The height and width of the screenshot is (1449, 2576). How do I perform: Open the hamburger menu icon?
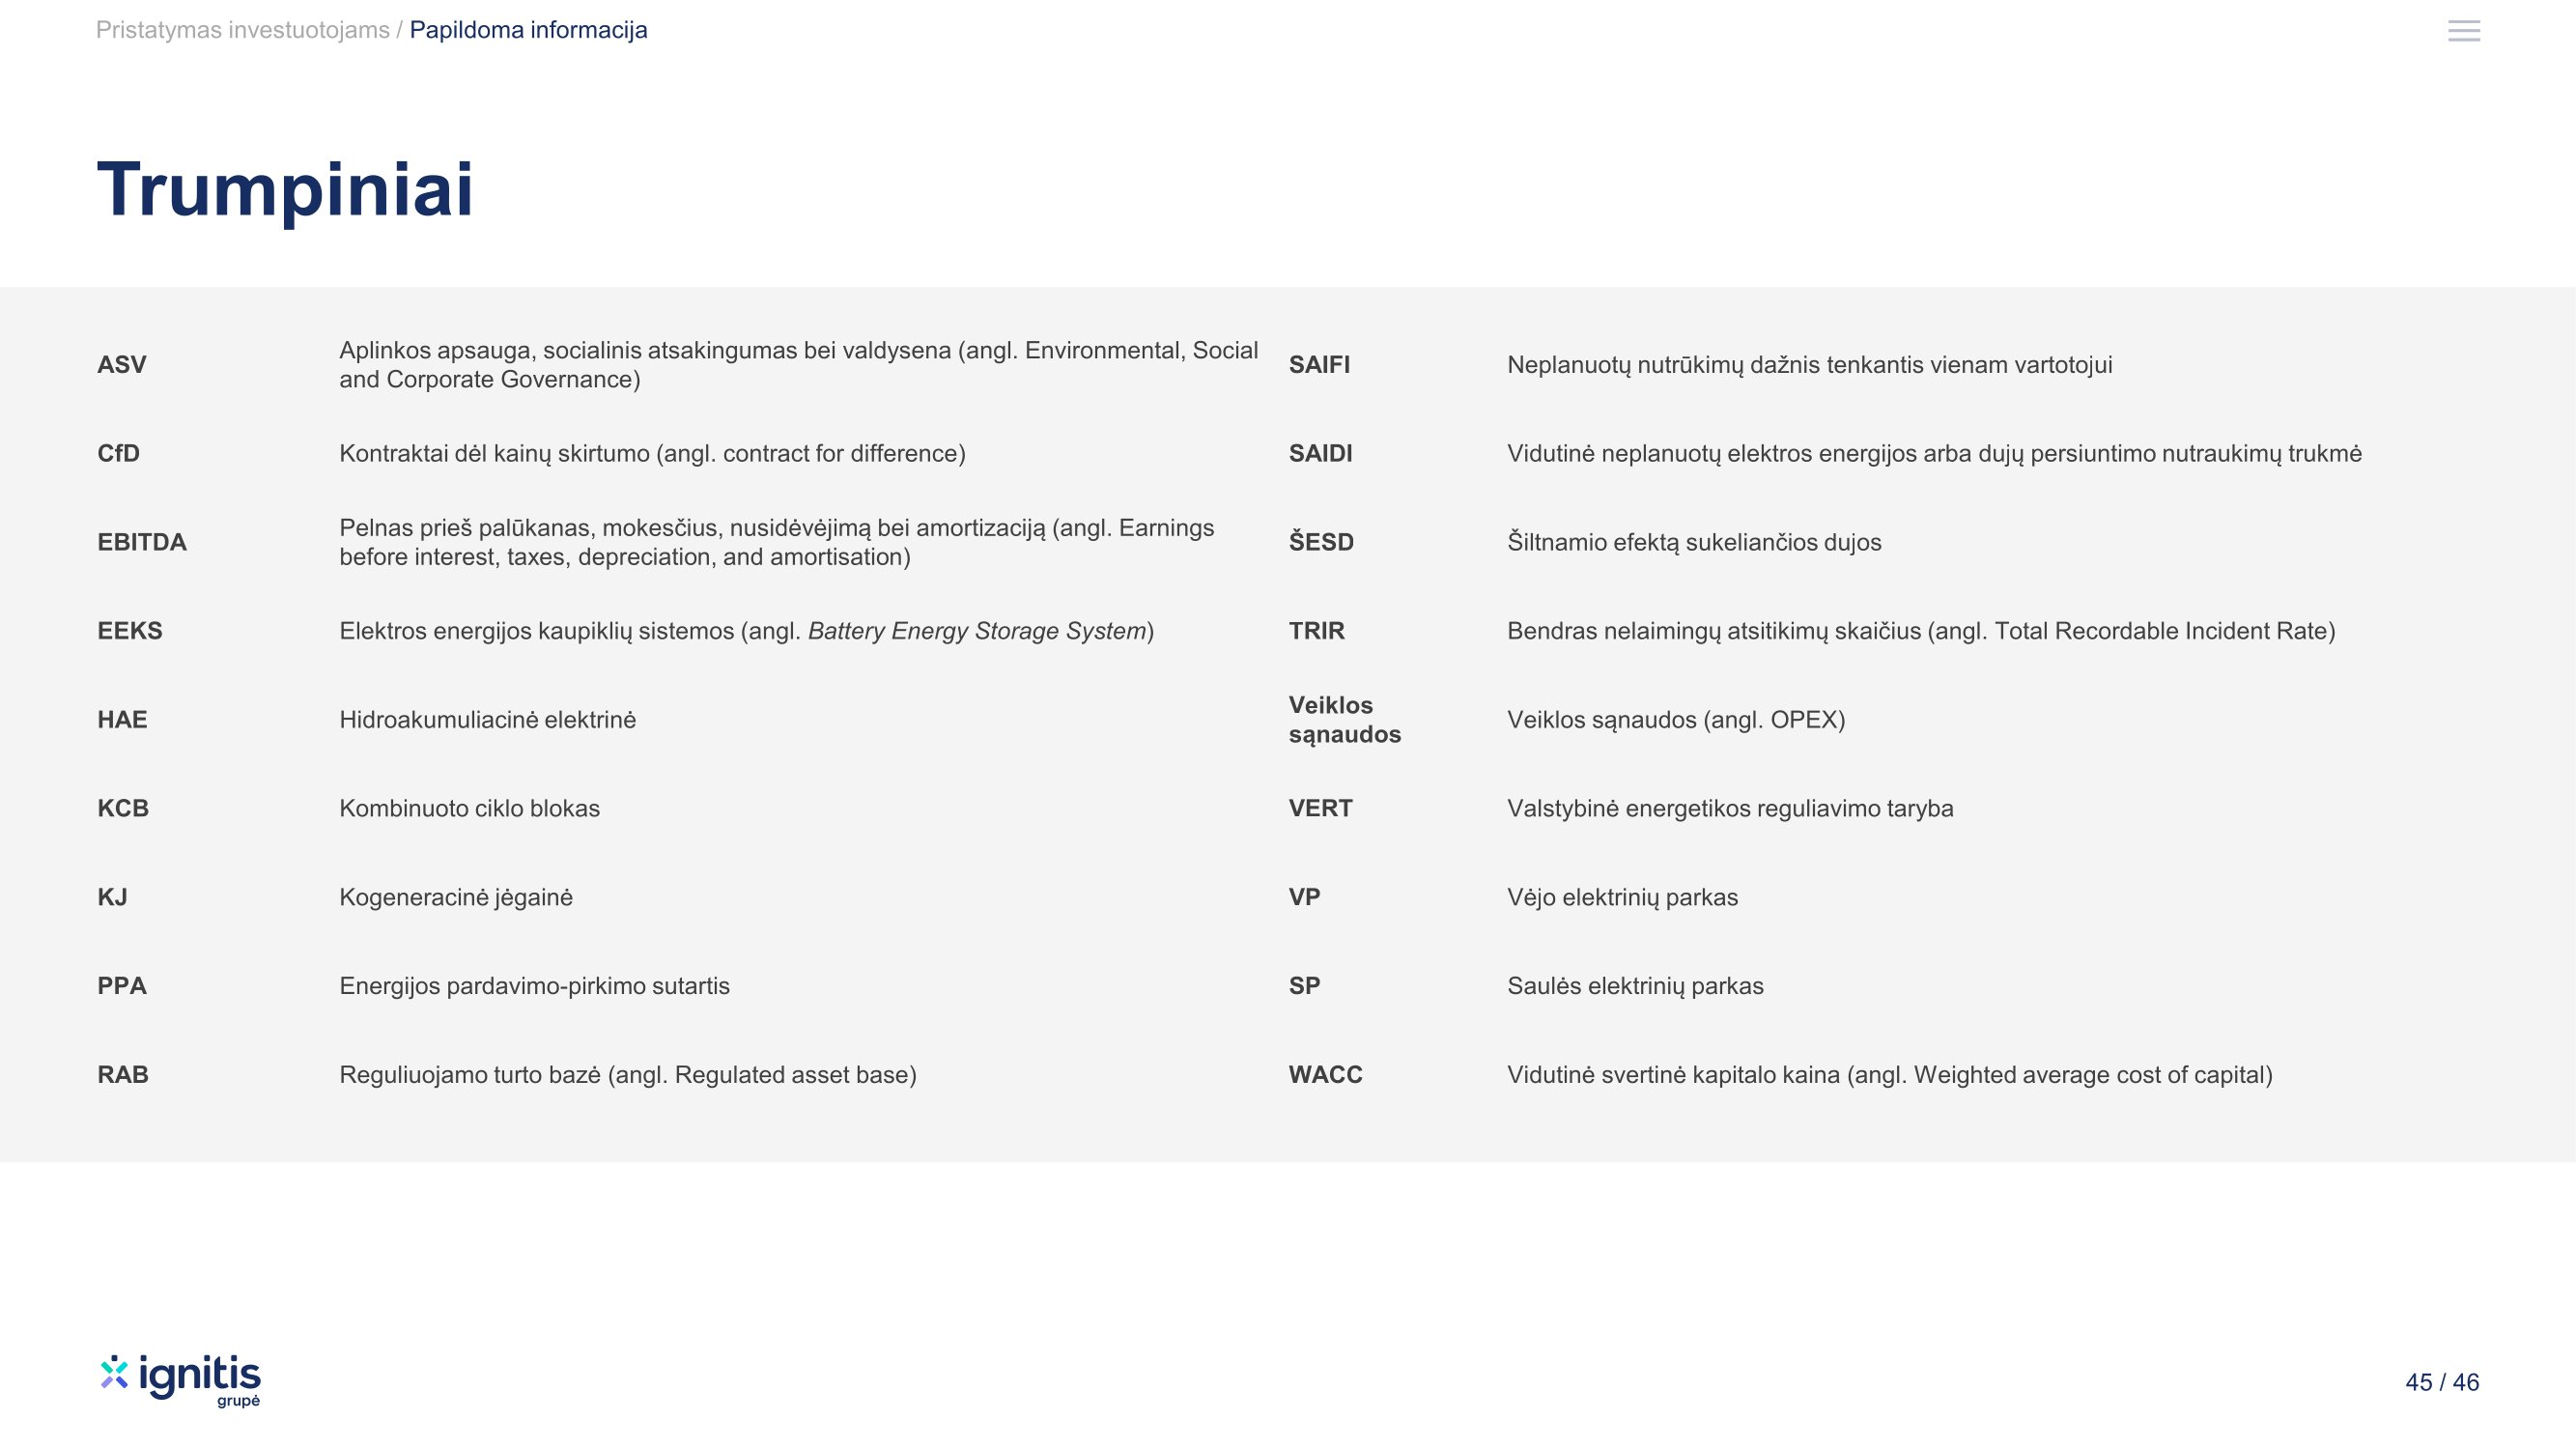(2463, 31)
